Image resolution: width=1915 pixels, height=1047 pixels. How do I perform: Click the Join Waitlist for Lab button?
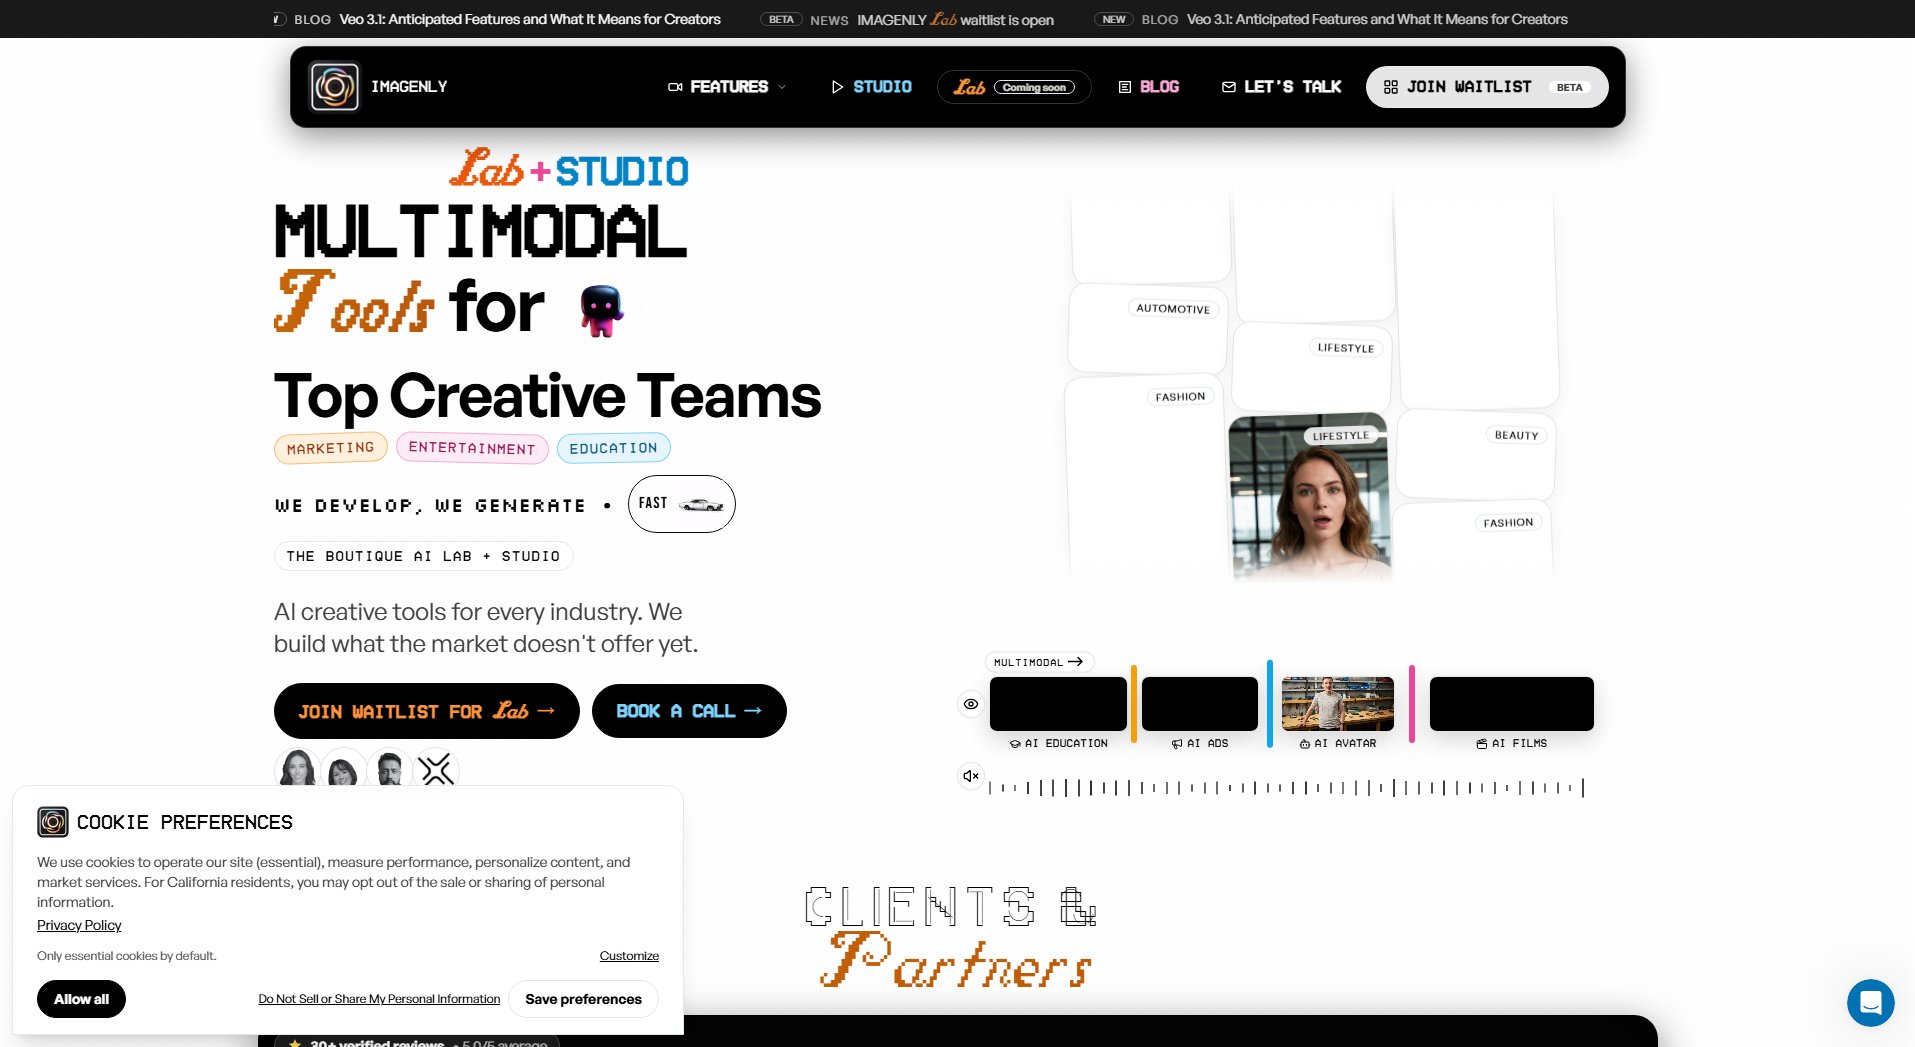426,711
